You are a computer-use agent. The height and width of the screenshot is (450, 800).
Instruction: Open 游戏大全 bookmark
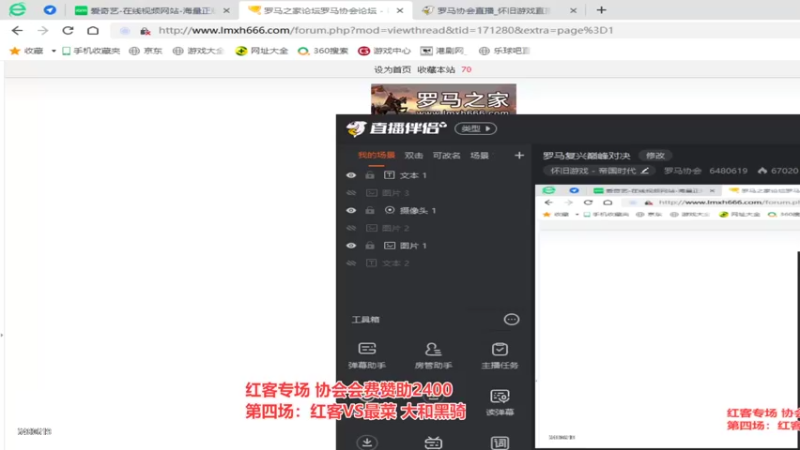pos(198,51)
